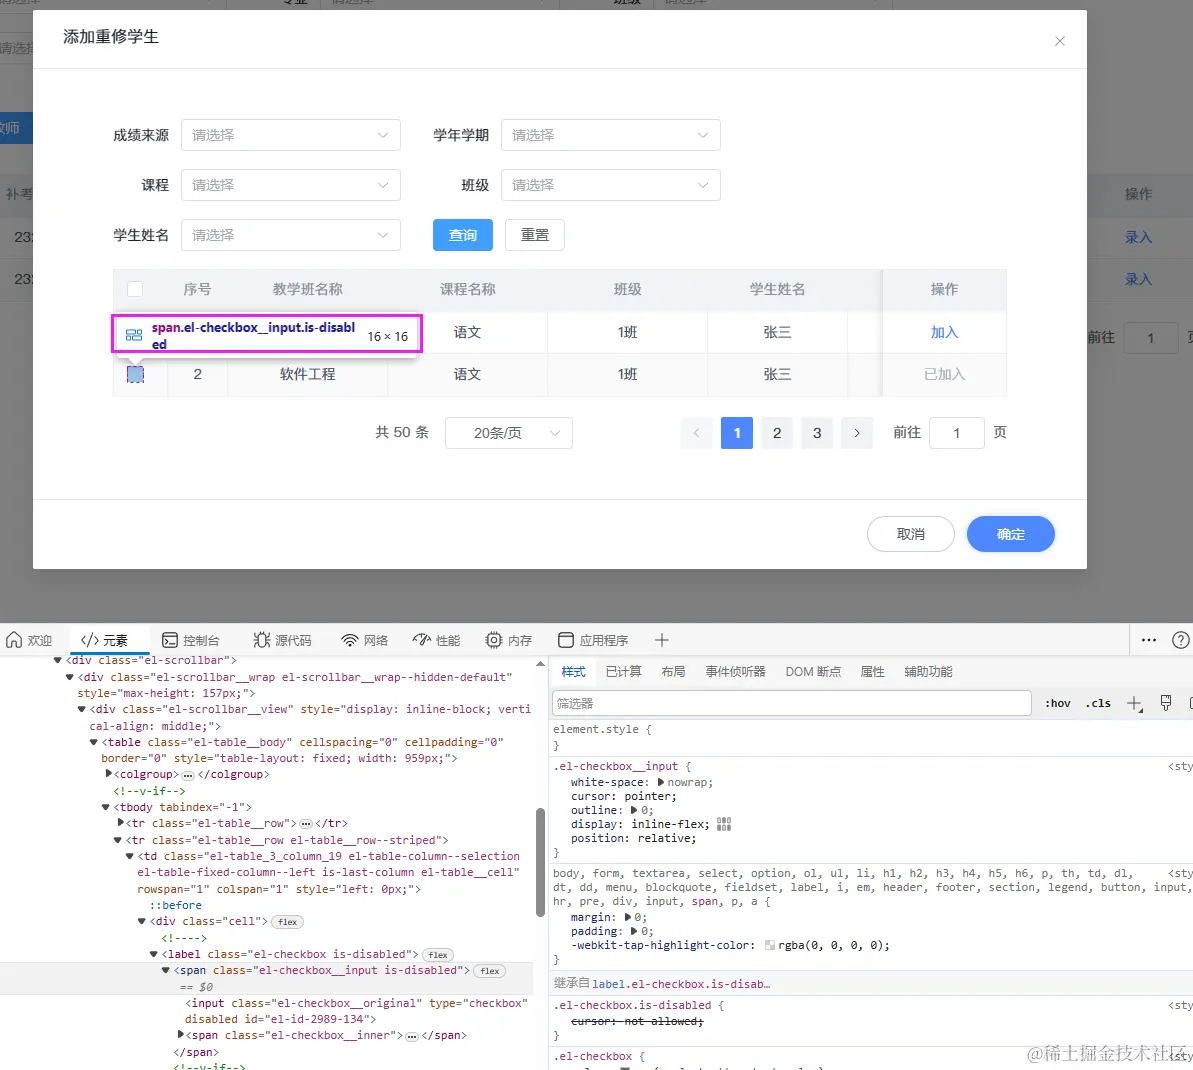Switch to the 性能 devtools tab
Viewport: 1193px width, 1070px height.
click(x=437, y=640)
